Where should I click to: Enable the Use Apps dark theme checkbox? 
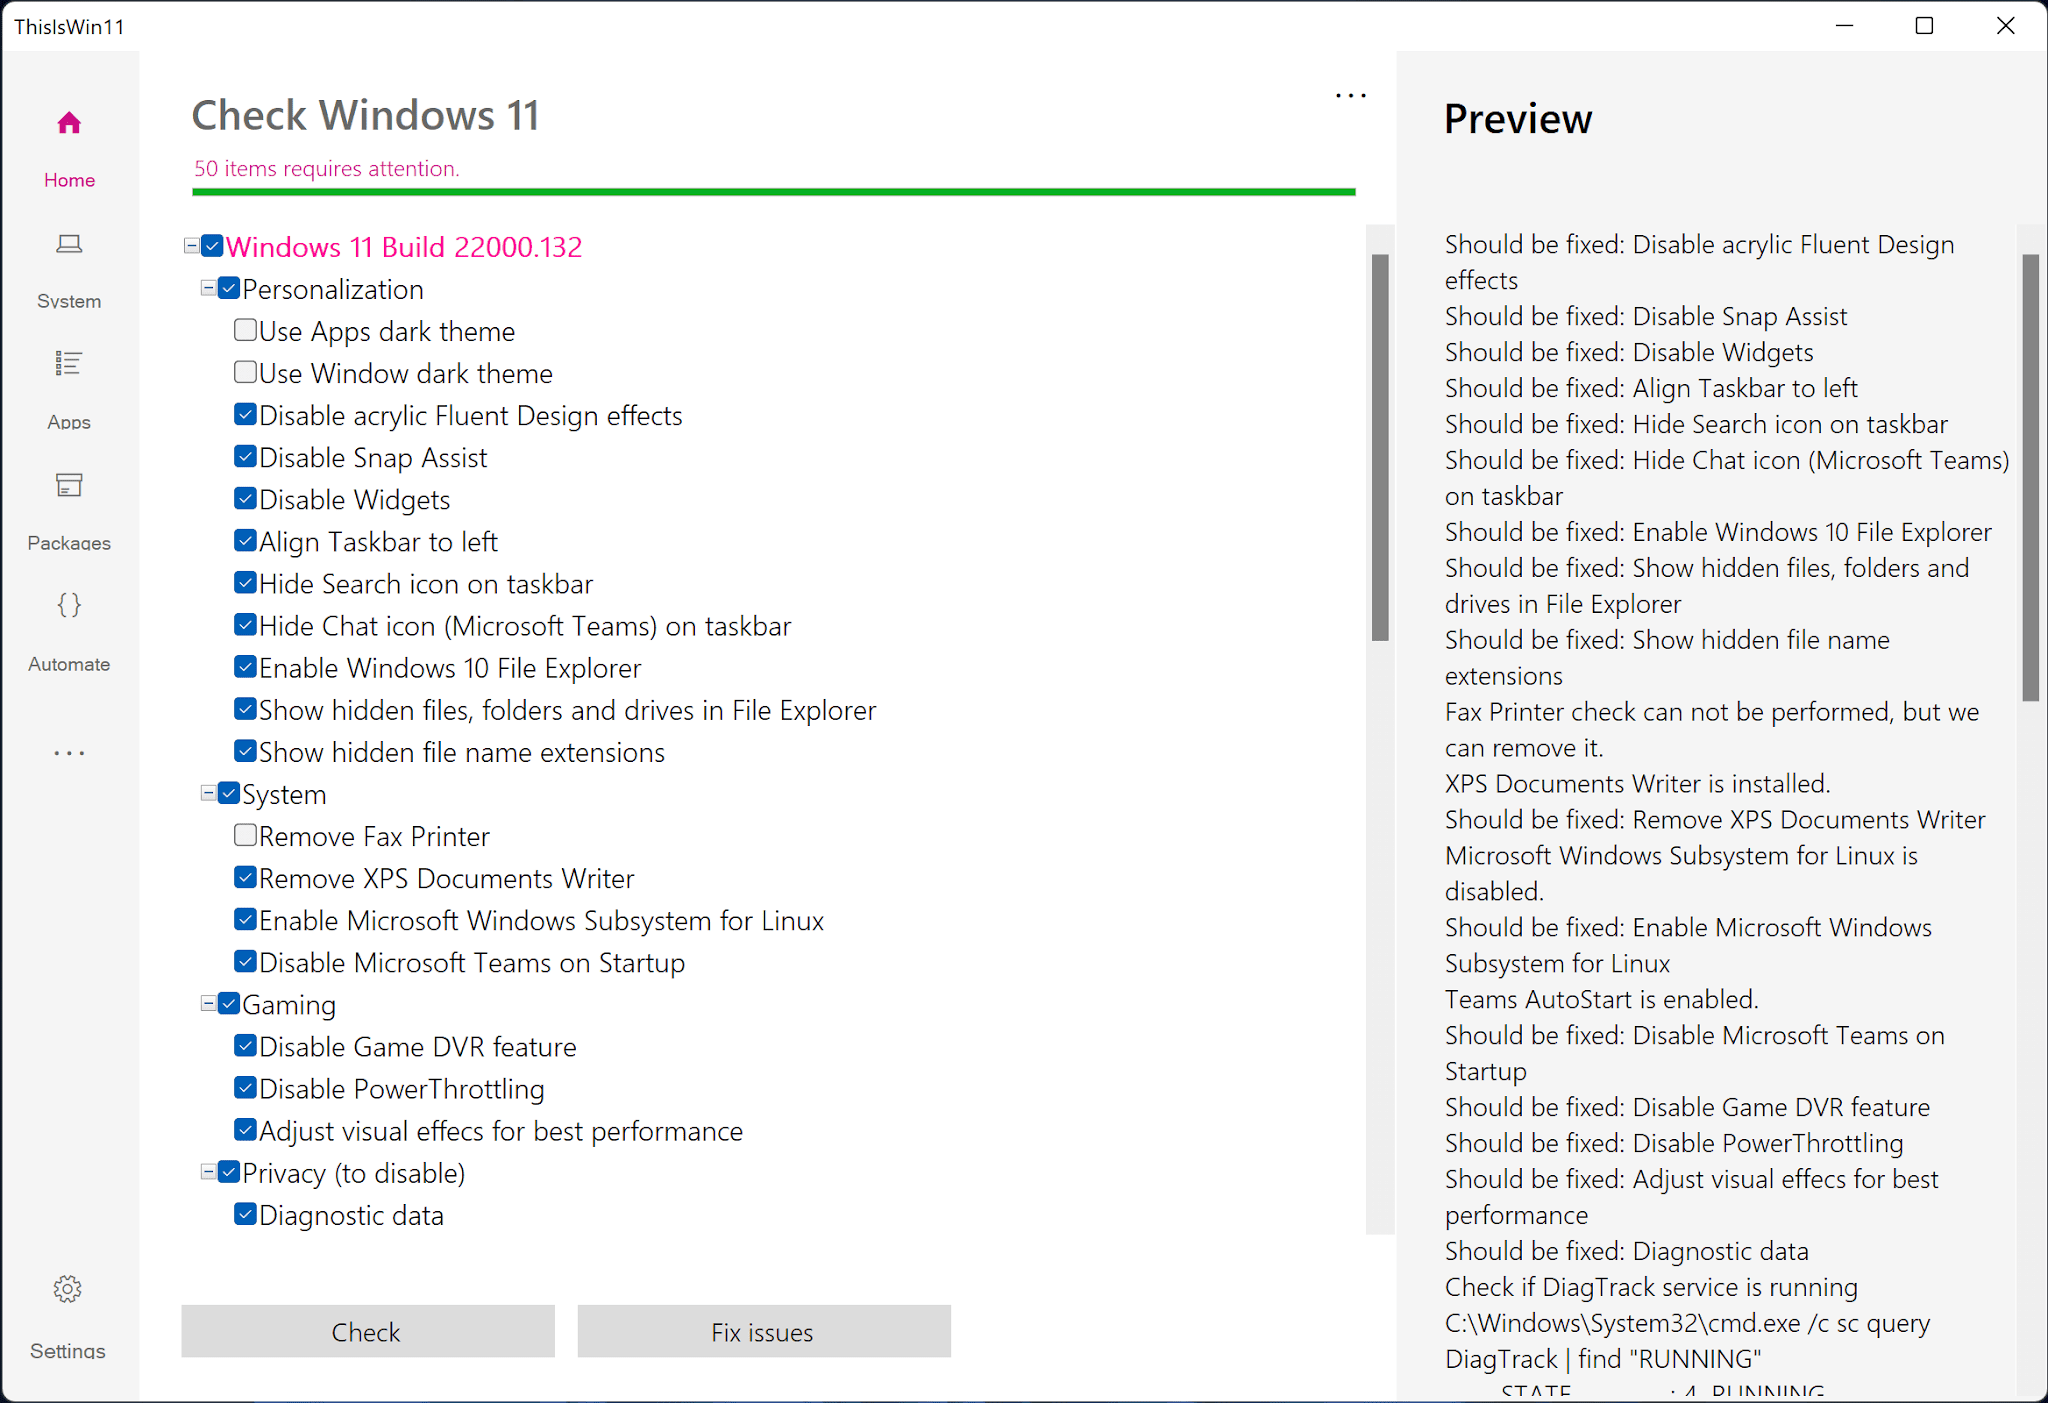[245, 329]
